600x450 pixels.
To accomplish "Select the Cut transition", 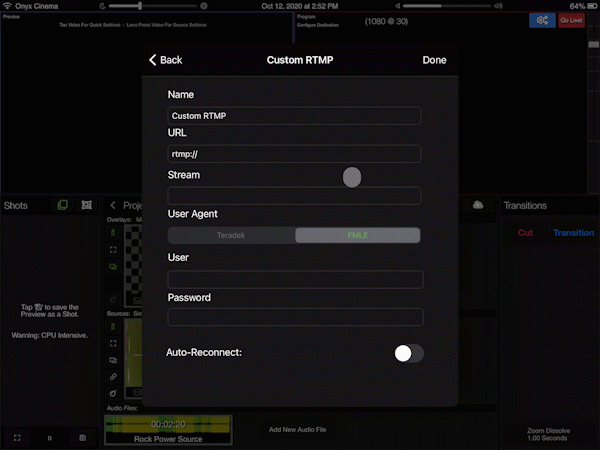I will pyautogui.click(x=525, y=233).
